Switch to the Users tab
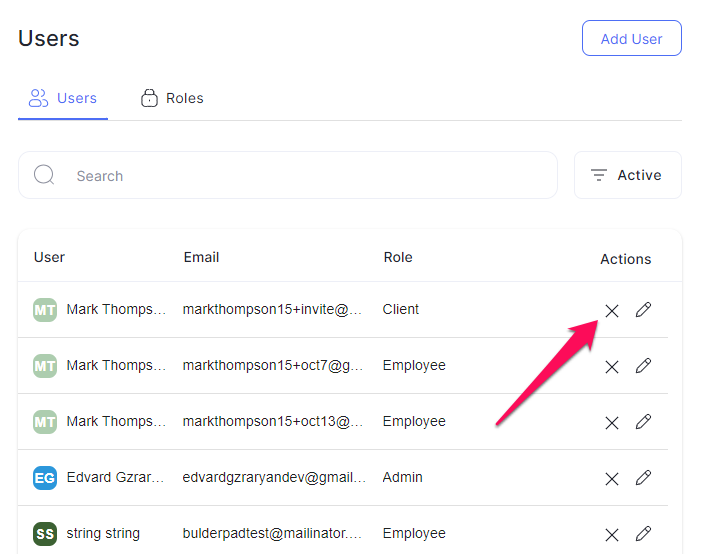Viewport: 709px width, 554px height. tap(63, 98)
